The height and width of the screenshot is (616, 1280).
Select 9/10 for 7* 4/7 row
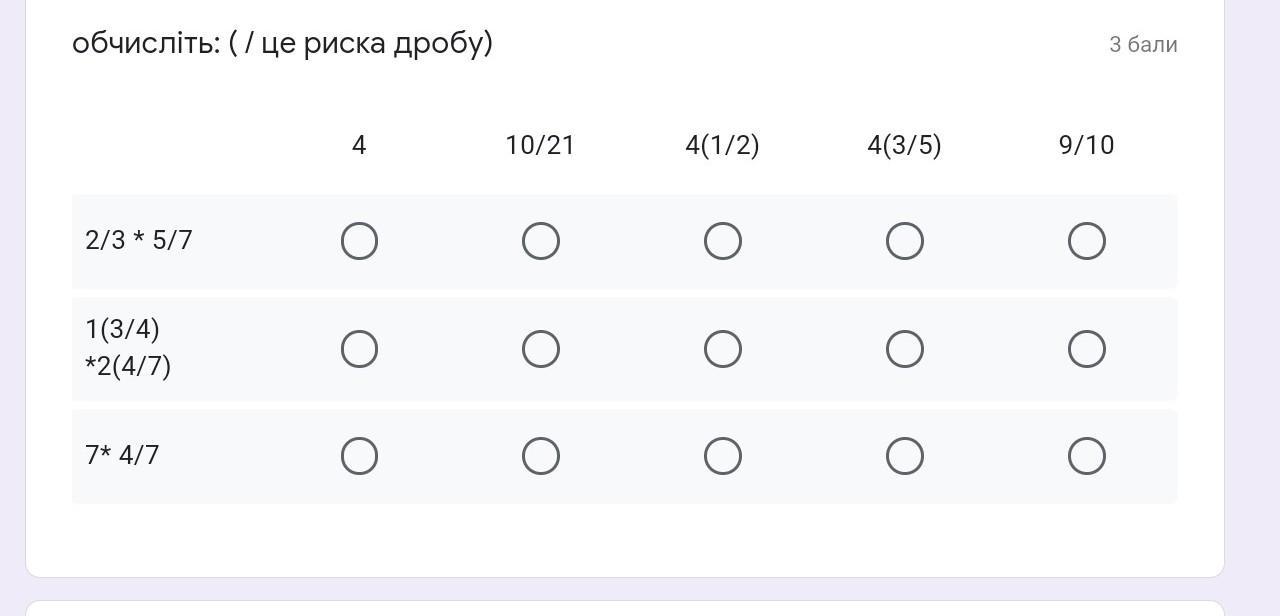coord(1087,456)
